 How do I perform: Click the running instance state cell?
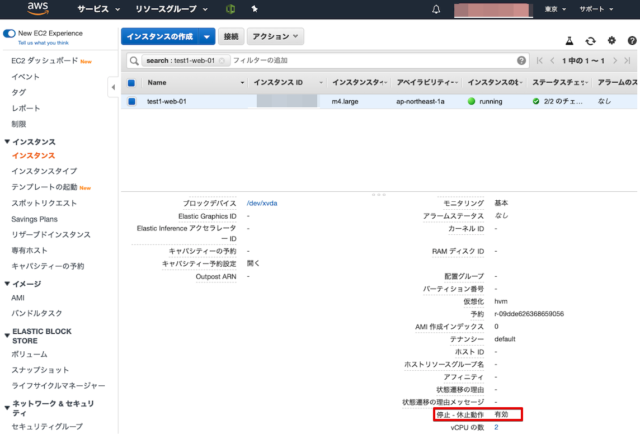click(x=485, y=101)
